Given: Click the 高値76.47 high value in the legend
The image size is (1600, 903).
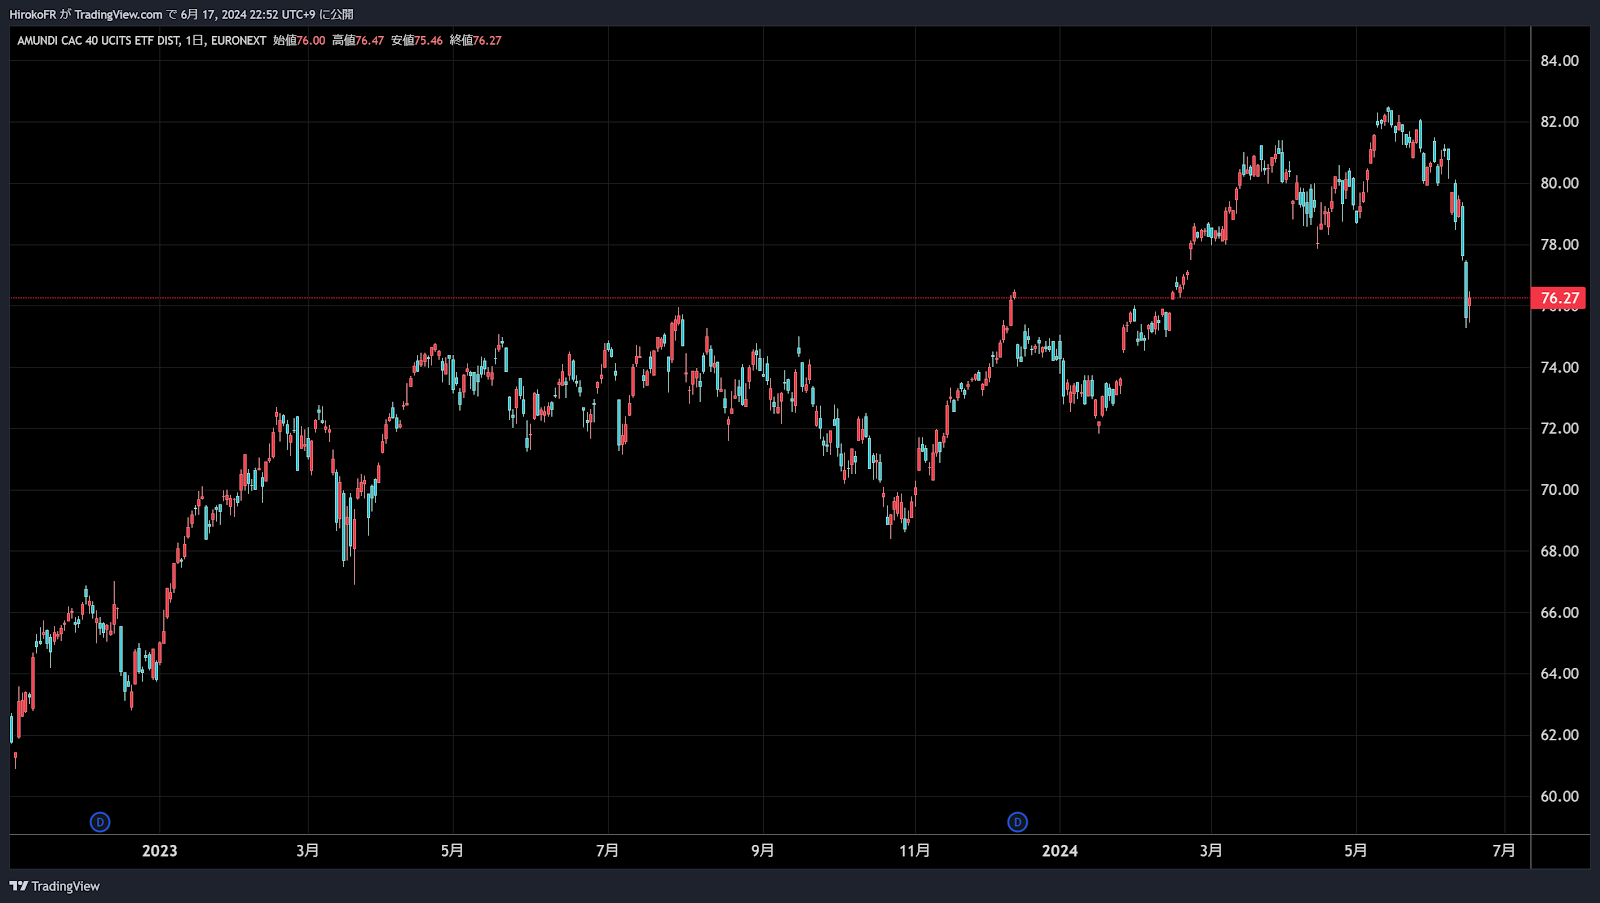Looking at the screenshot, I should pyautogui.click(x=358, y=40).
